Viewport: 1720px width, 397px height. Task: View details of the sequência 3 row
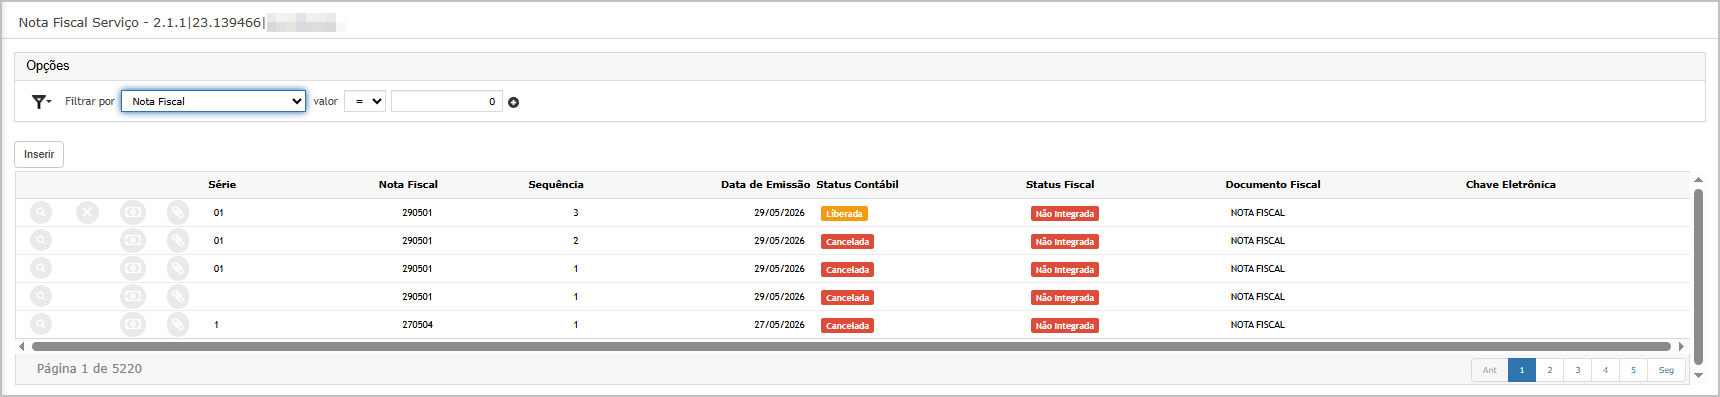pos(41,213)
